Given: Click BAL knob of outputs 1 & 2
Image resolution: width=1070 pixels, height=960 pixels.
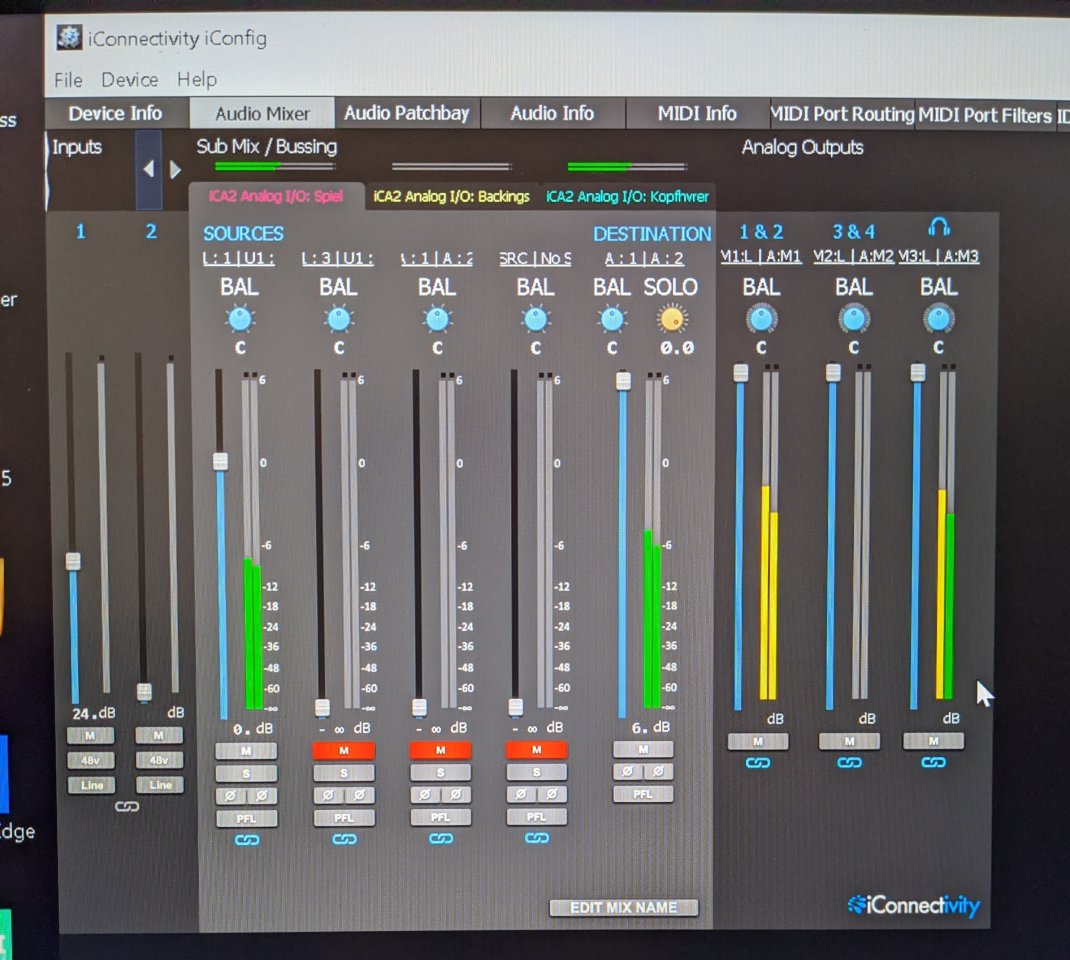Looking at the screenshot, I should pyautogui.click(x=762, y=319).
